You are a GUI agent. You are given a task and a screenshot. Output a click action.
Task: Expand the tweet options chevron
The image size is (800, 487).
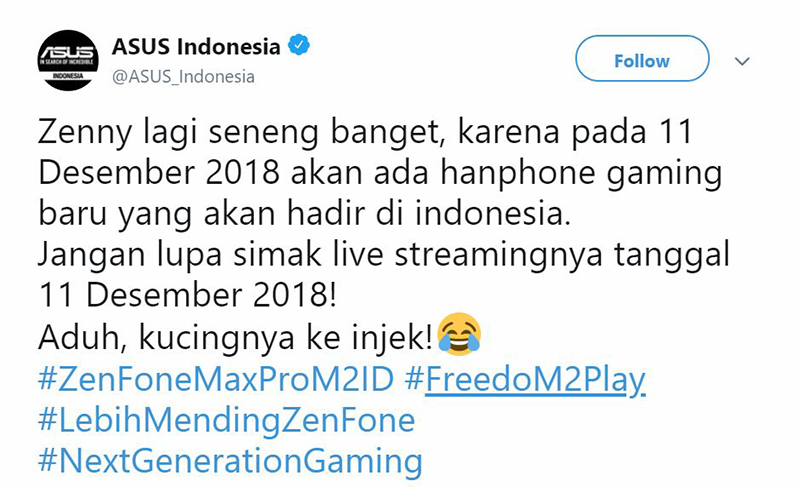pos(742,61)
